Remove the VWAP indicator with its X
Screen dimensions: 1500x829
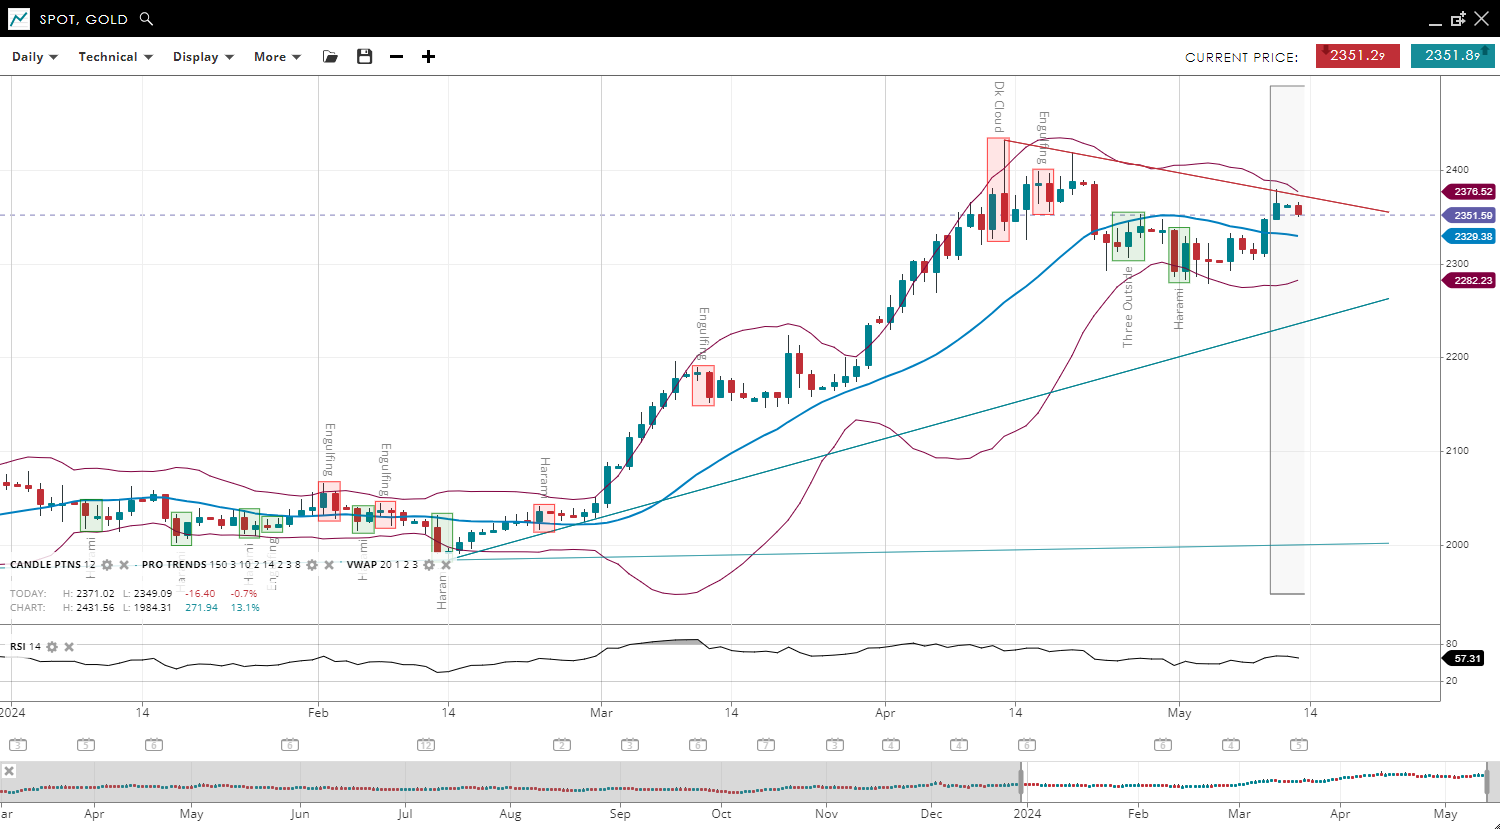(x=446, y=565)
